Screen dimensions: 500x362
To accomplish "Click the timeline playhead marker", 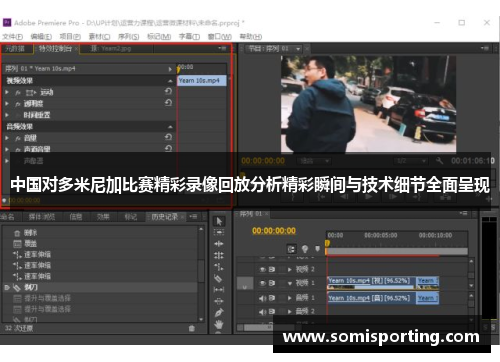I will [327, 243].
